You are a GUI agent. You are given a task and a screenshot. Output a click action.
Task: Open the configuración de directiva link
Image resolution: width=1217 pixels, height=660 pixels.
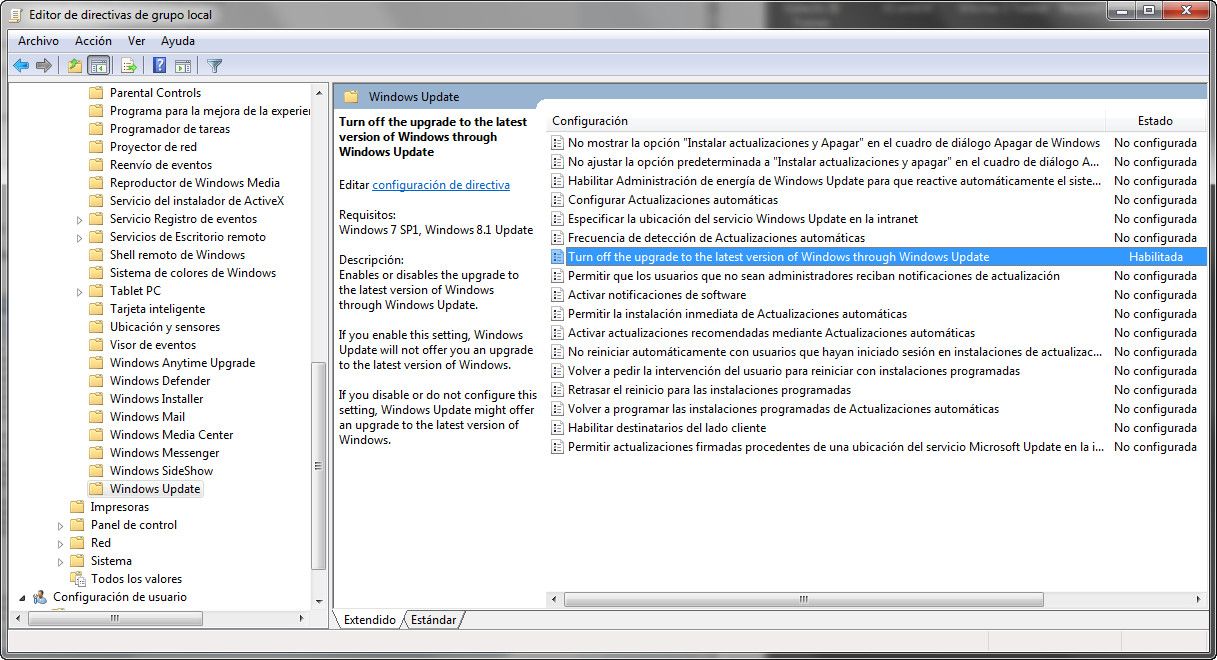pyautogui.click(x=441, y=185)
